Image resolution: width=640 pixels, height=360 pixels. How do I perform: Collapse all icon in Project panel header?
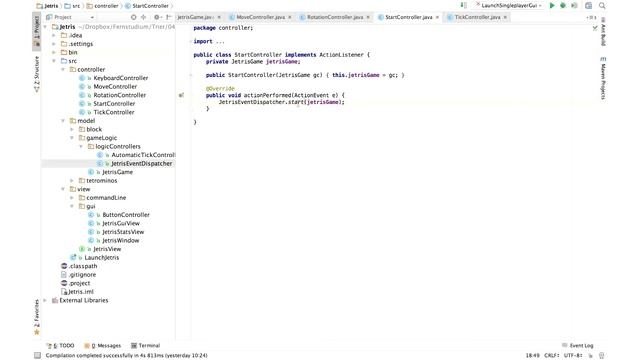pyautogui.click(x=143, y=17)
